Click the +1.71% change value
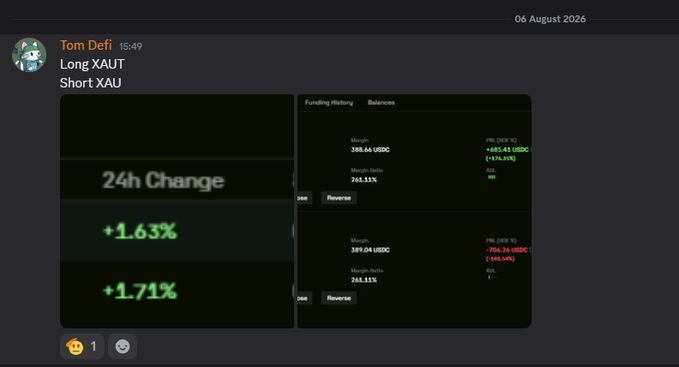 [140, 291]
